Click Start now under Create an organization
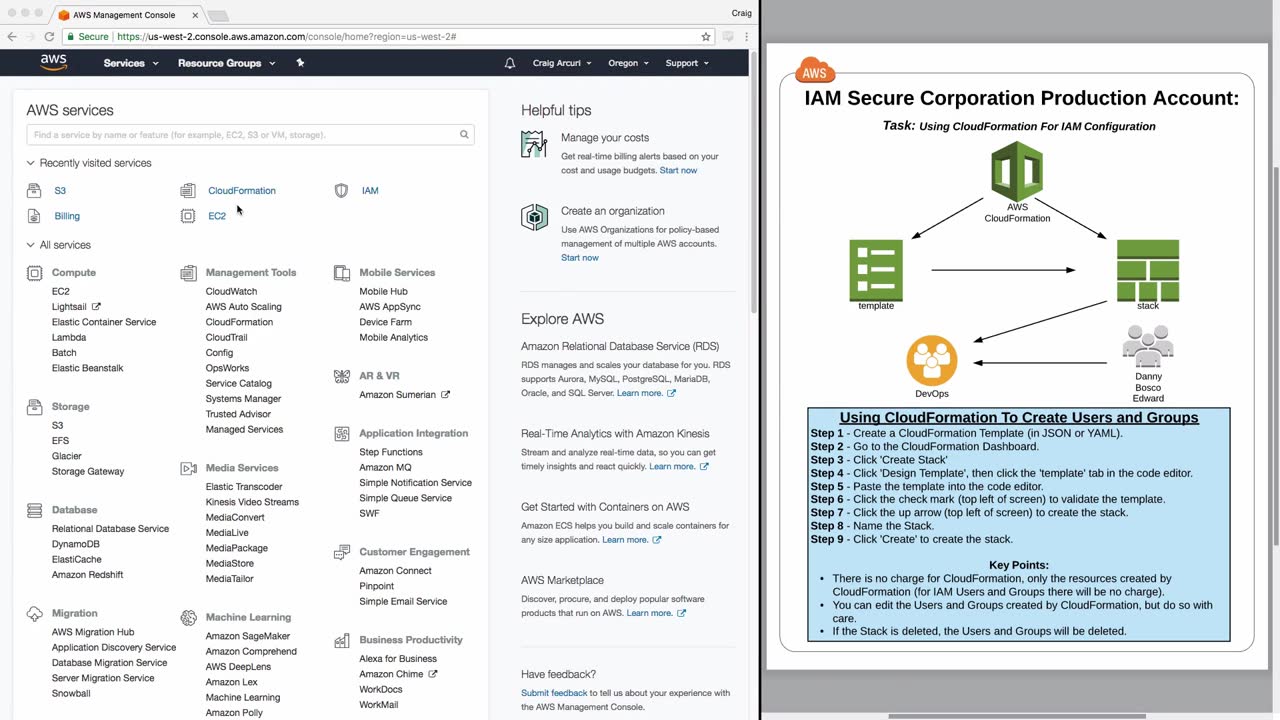Image resolution: width=1280 pixels, height=720 pixels. point(580,258)
